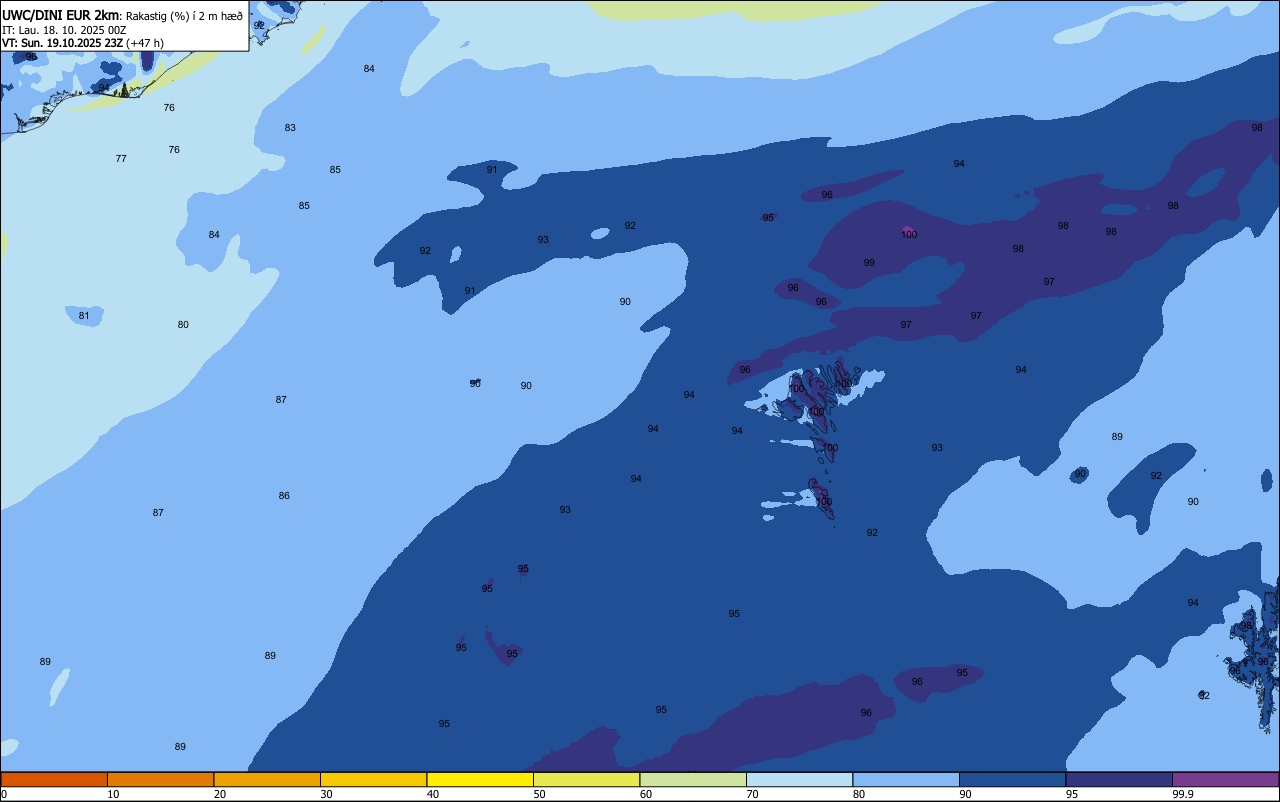1280x802 pixels.
Task: Click the 60 tick label under the legend
Action: tap(646, 794)
